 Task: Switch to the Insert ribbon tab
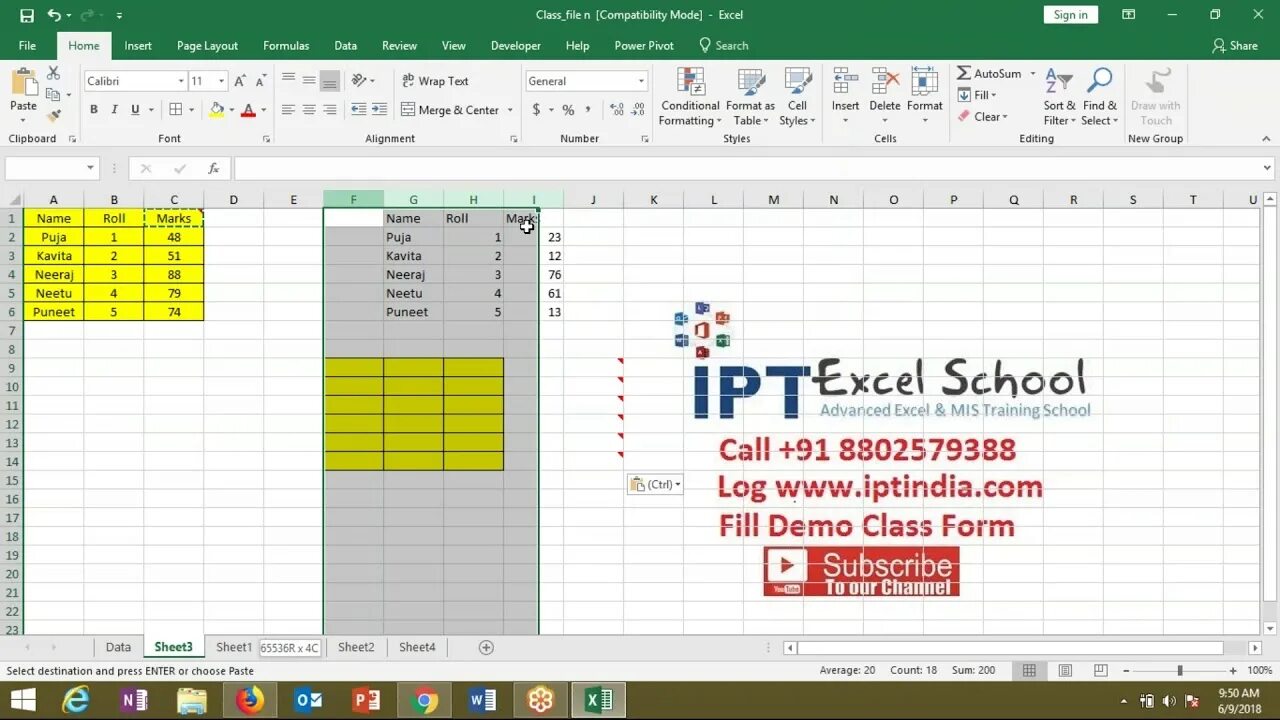[138, 46]
